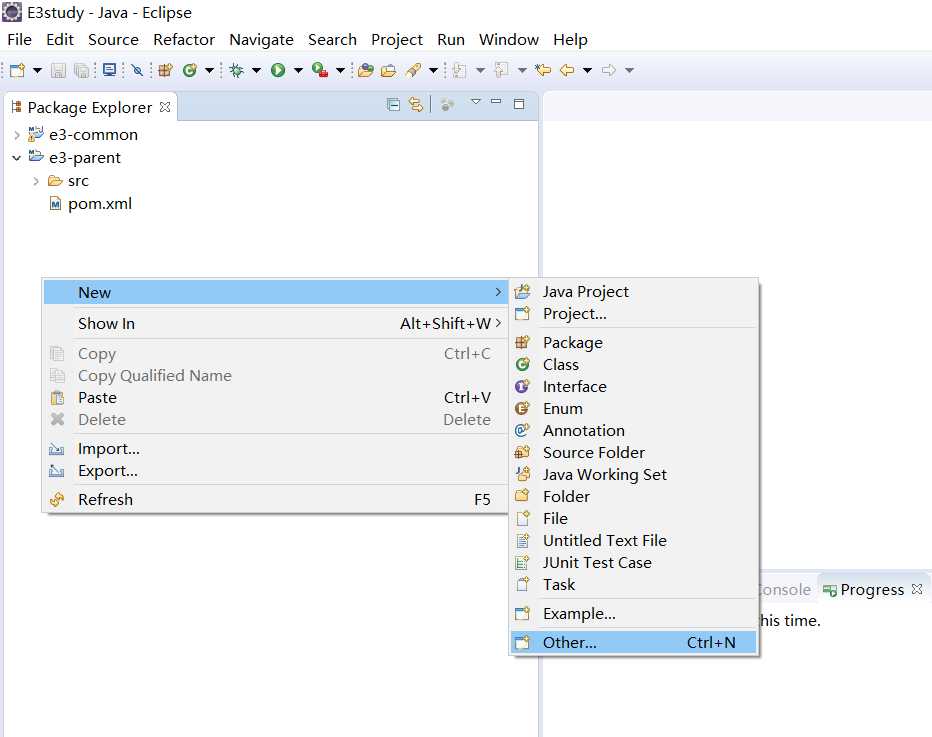Screen dimensions: 932x737
Task: Open the Search dropdown arrow
Action: 433,71
